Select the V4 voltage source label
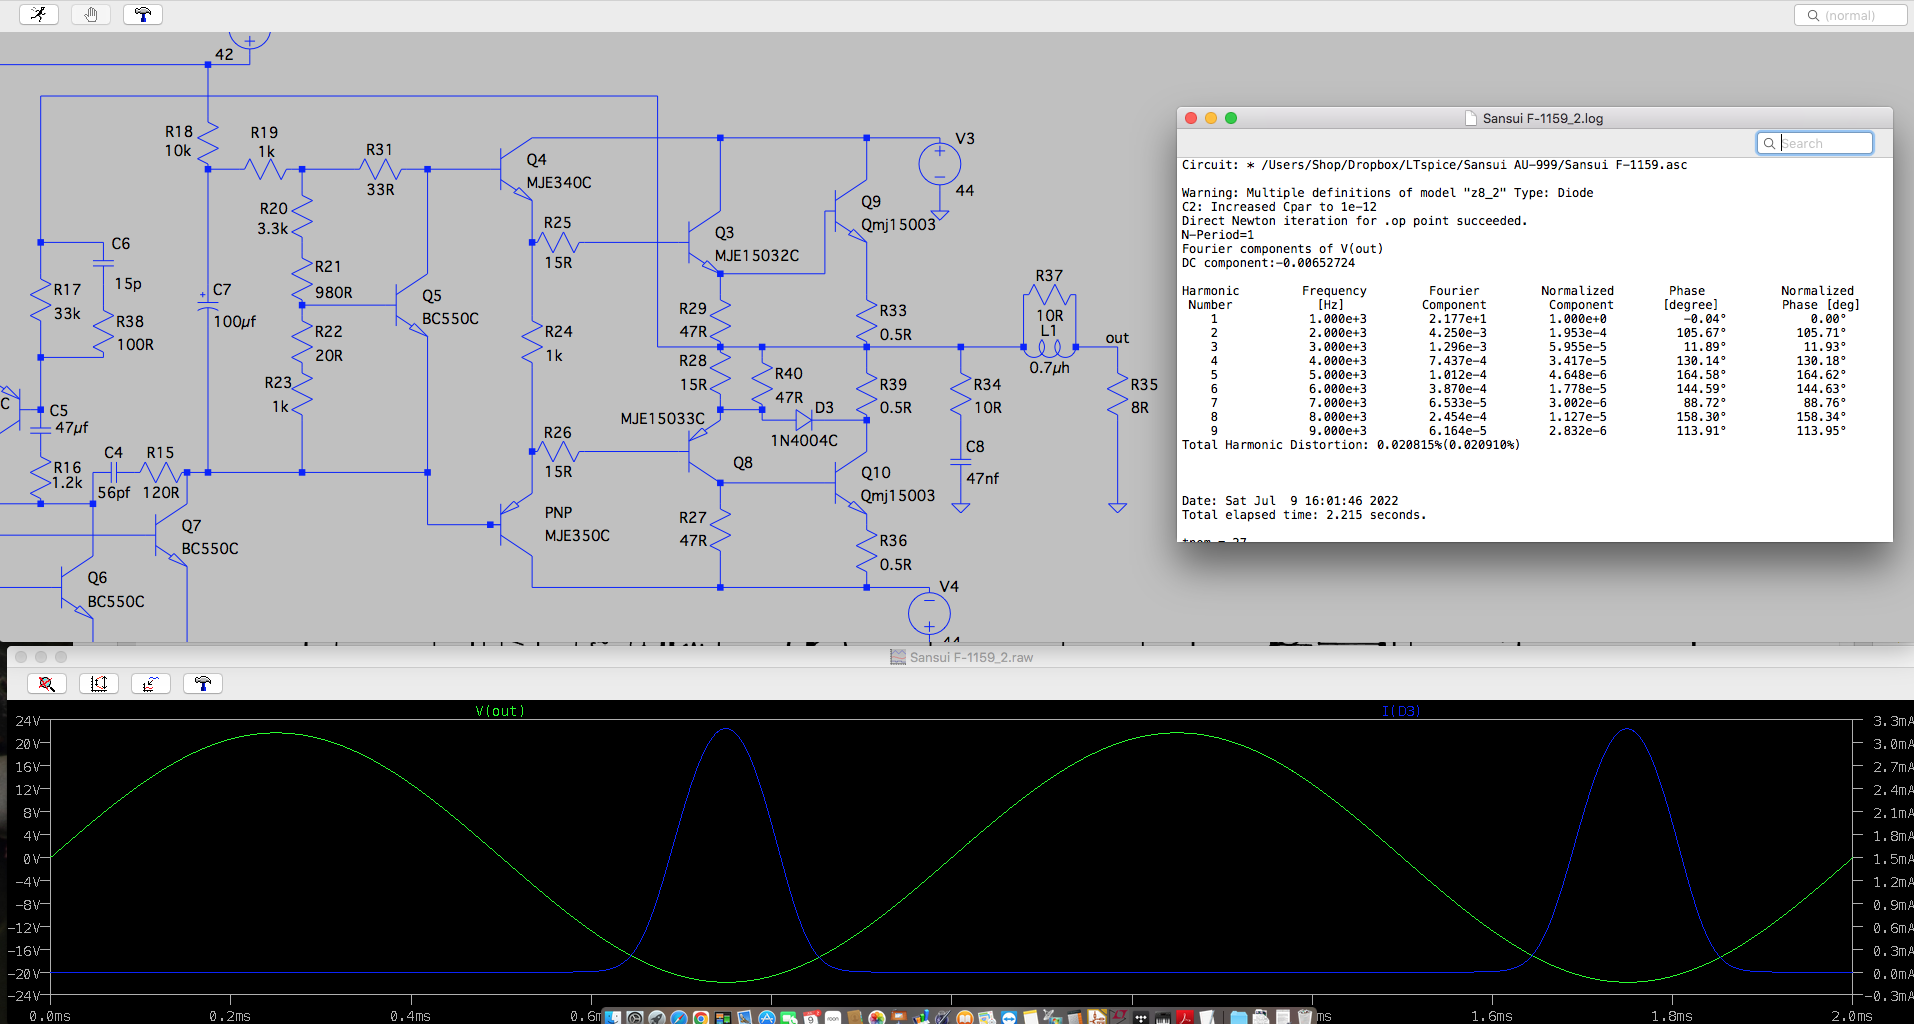Screen dimensions: 1914x1024 (x=949, y=587)
